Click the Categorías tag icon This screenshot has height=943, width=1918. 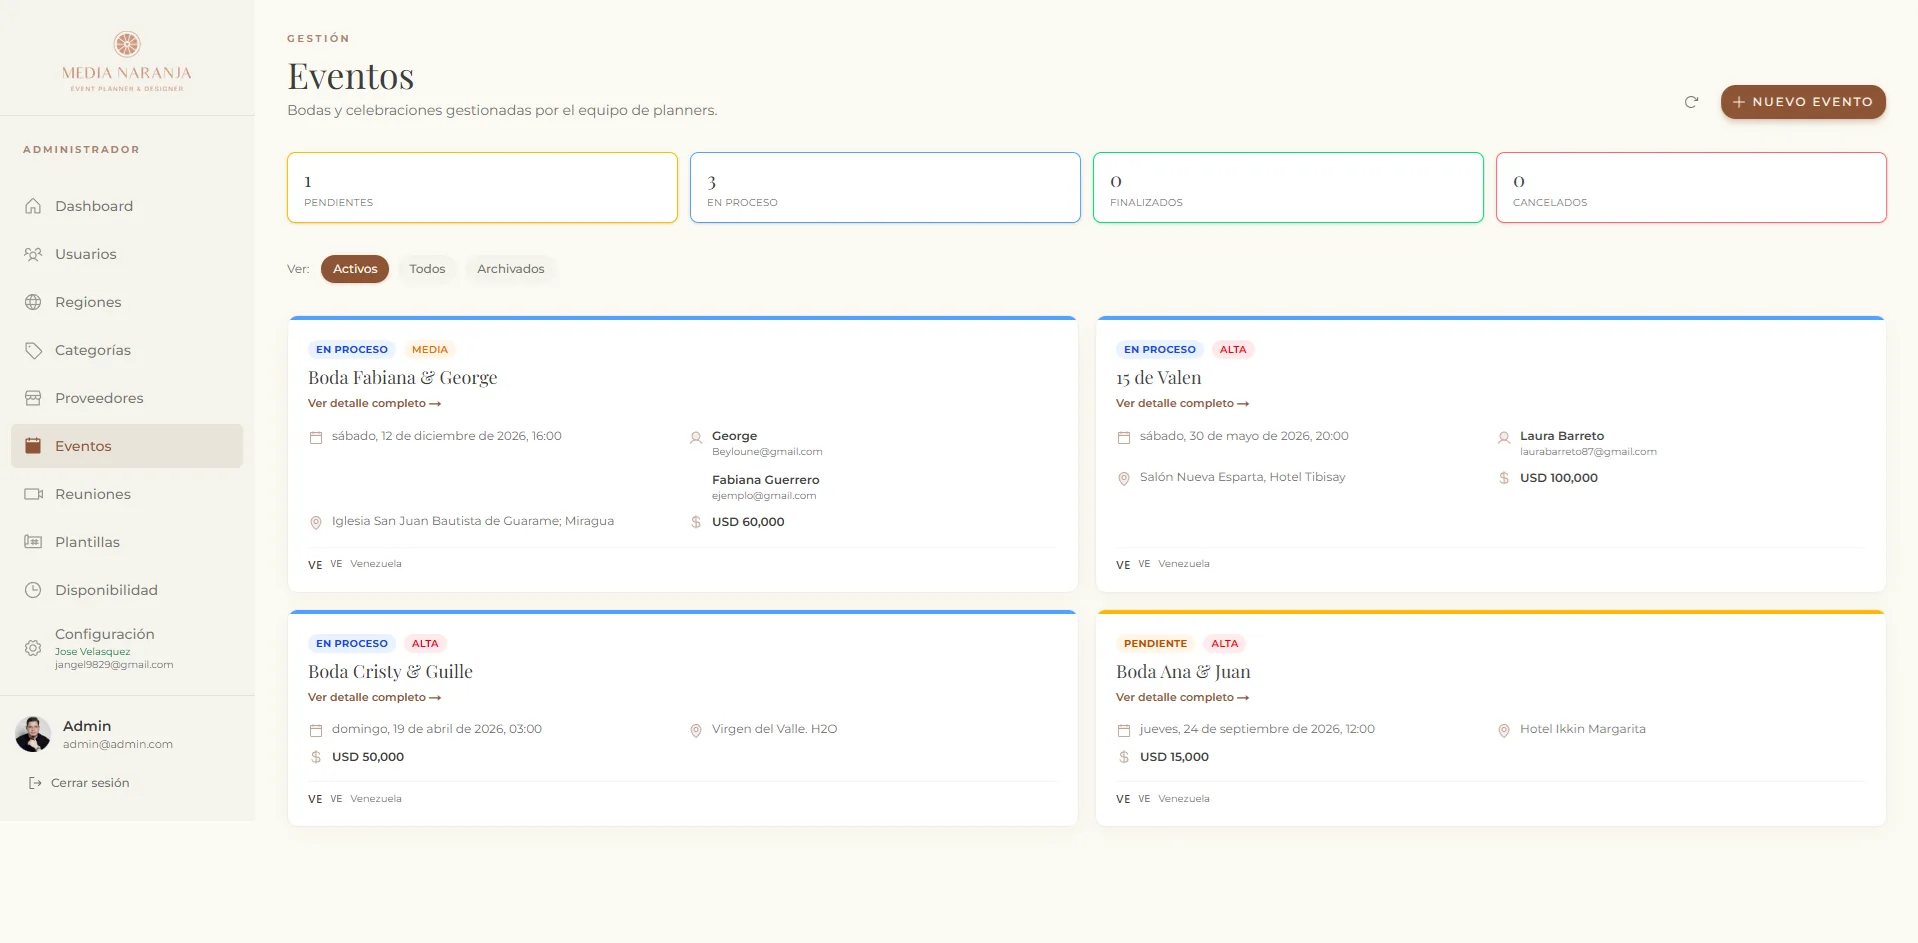point(33,350)
